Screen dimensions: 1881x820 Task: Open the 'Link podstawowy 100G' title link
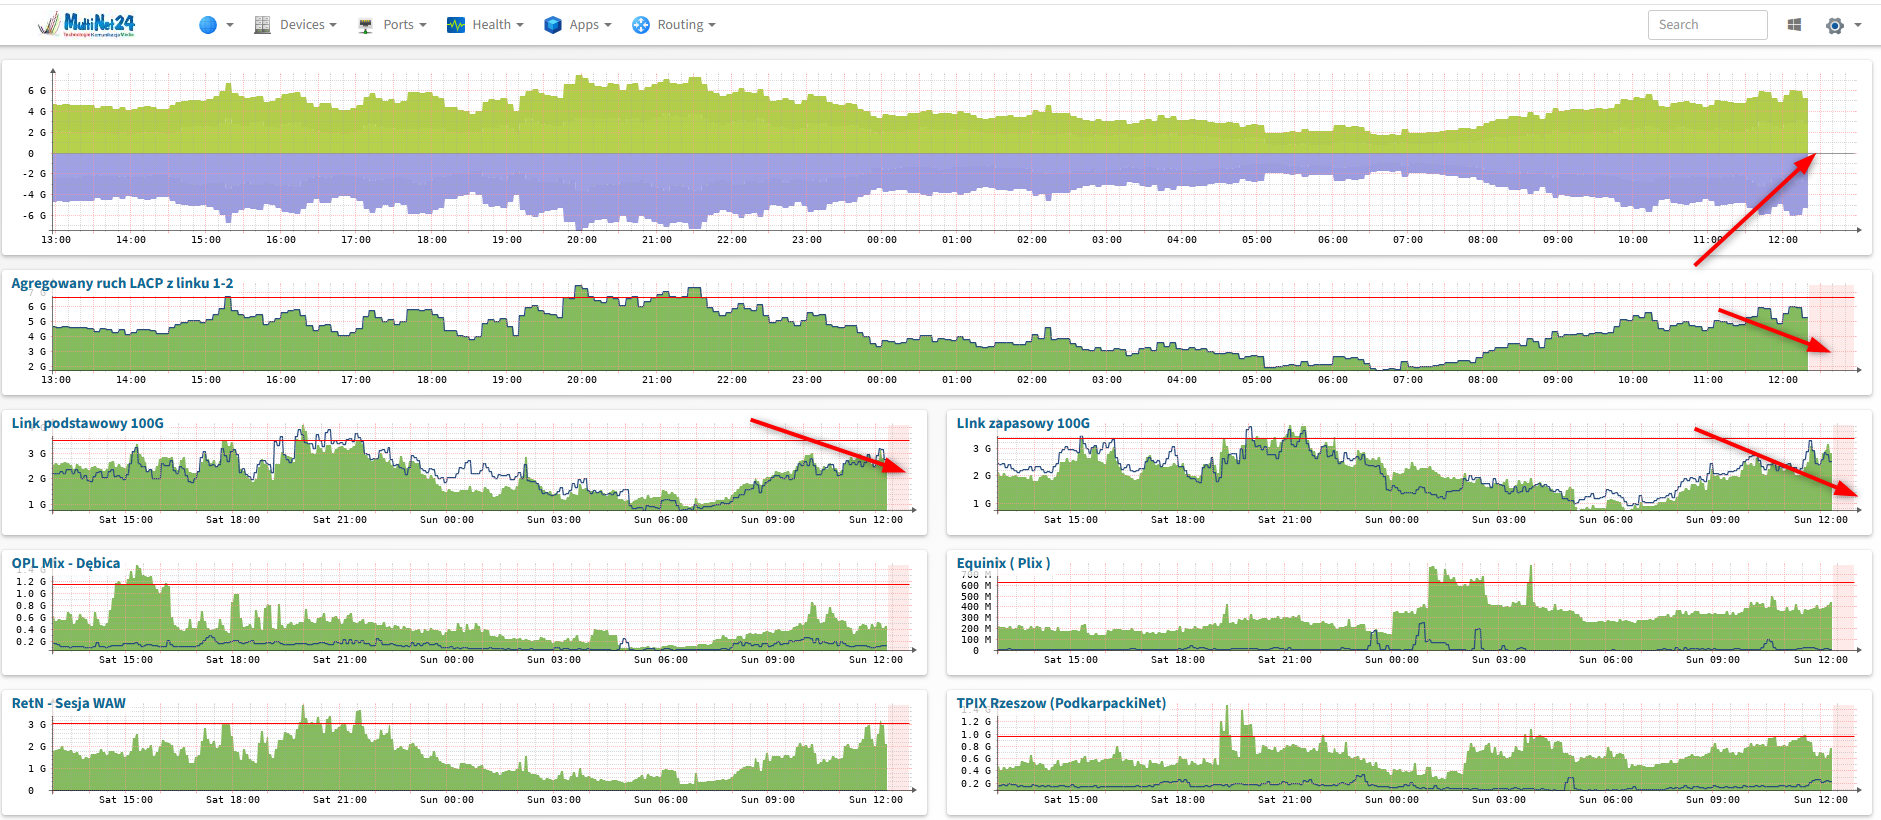(x=88, y=423)
